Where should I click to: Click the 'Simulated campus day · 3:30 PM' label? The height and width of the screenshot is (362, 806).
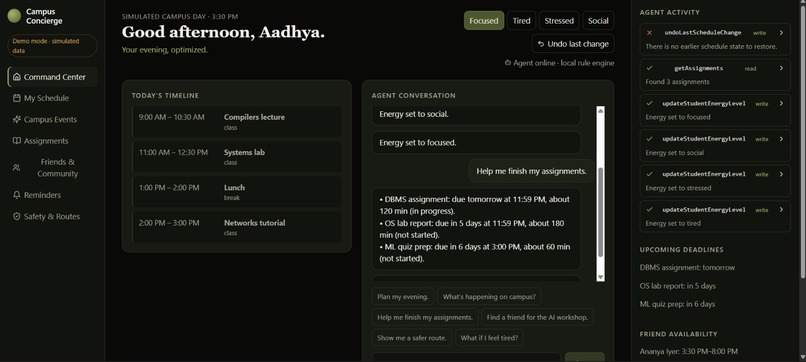180,16
